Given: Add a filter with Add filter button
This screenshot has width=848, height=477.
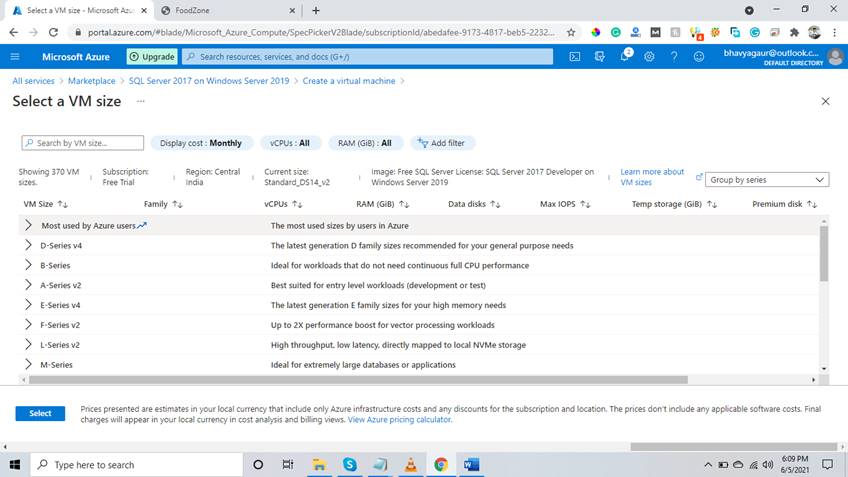Looking at the screenshot, I should pos(442,143).
